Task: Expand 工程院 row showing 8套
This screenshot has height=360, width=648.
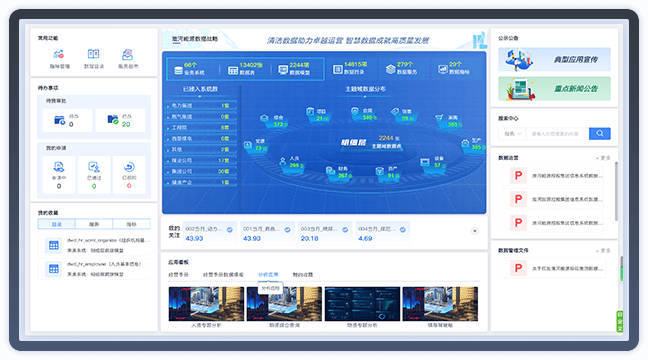Action: [201, 128]
